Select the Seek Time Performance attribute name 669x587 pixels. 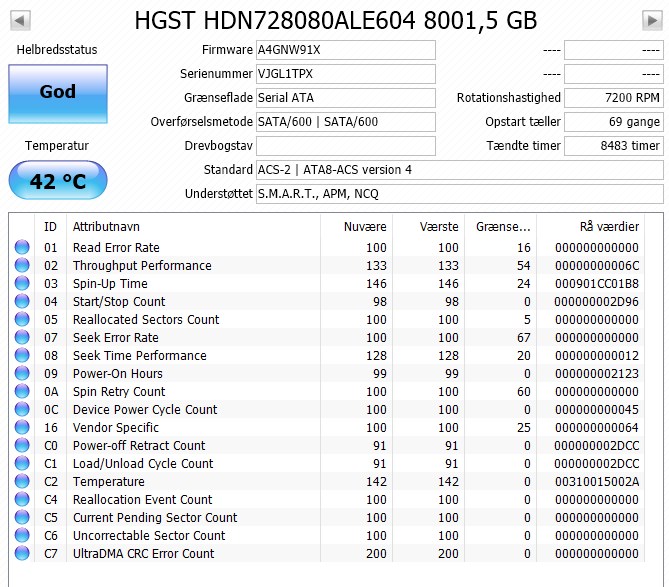coord(140,355)
